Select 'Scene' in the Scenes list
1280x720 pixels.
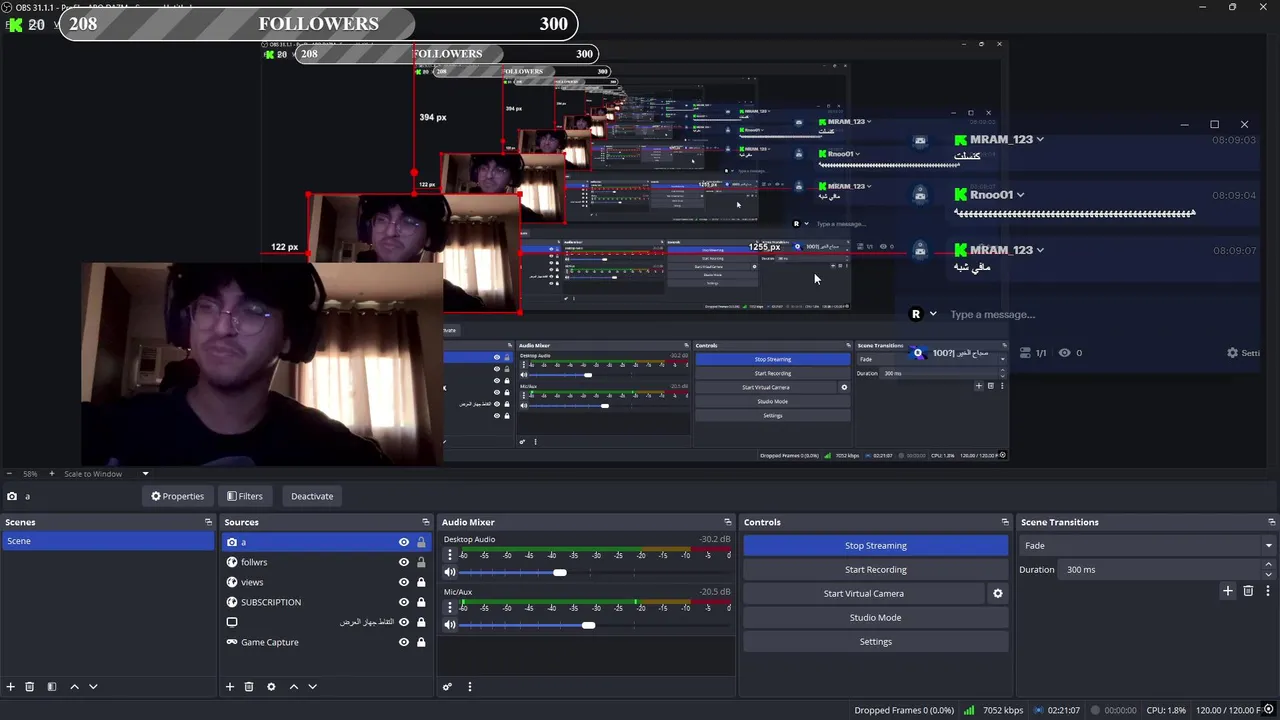[108, 541]
